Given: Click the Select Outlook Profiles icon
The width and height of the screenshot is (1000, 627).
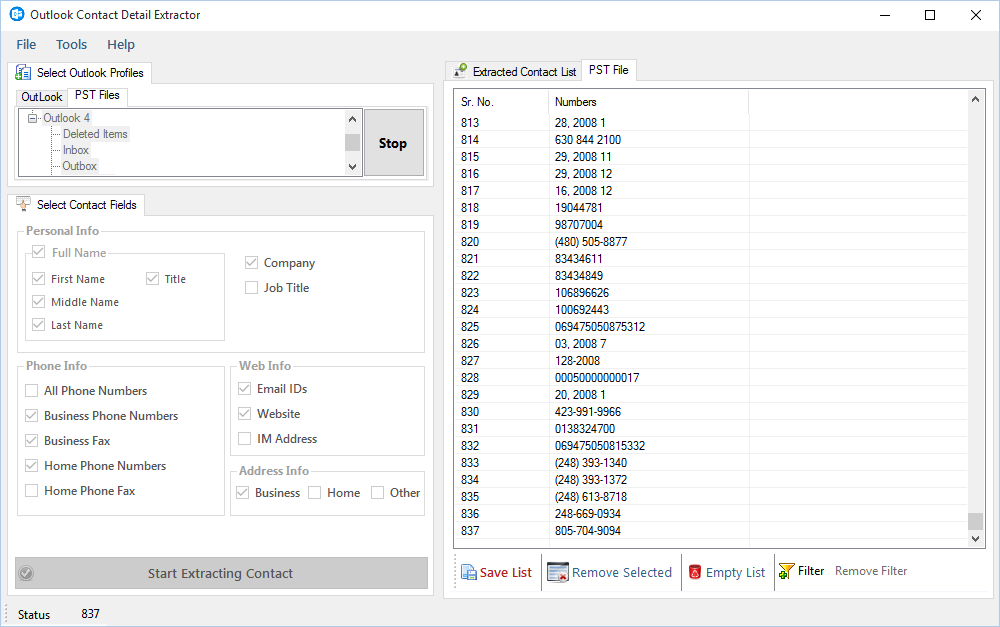Looking at the screenshot, I should pyautogui.click(x=23, y=73).
